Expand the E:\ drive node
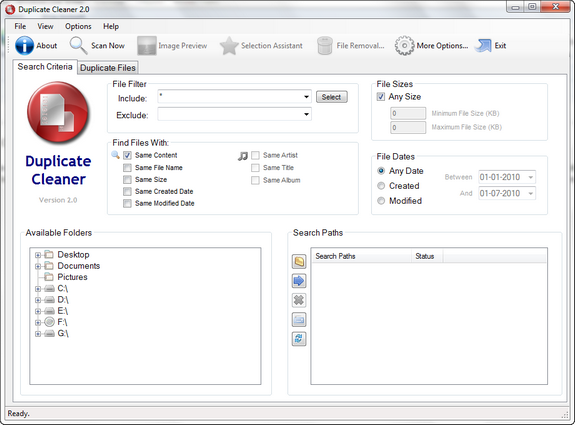This screenshot has height=425, width=575. [x=38, y=311]
